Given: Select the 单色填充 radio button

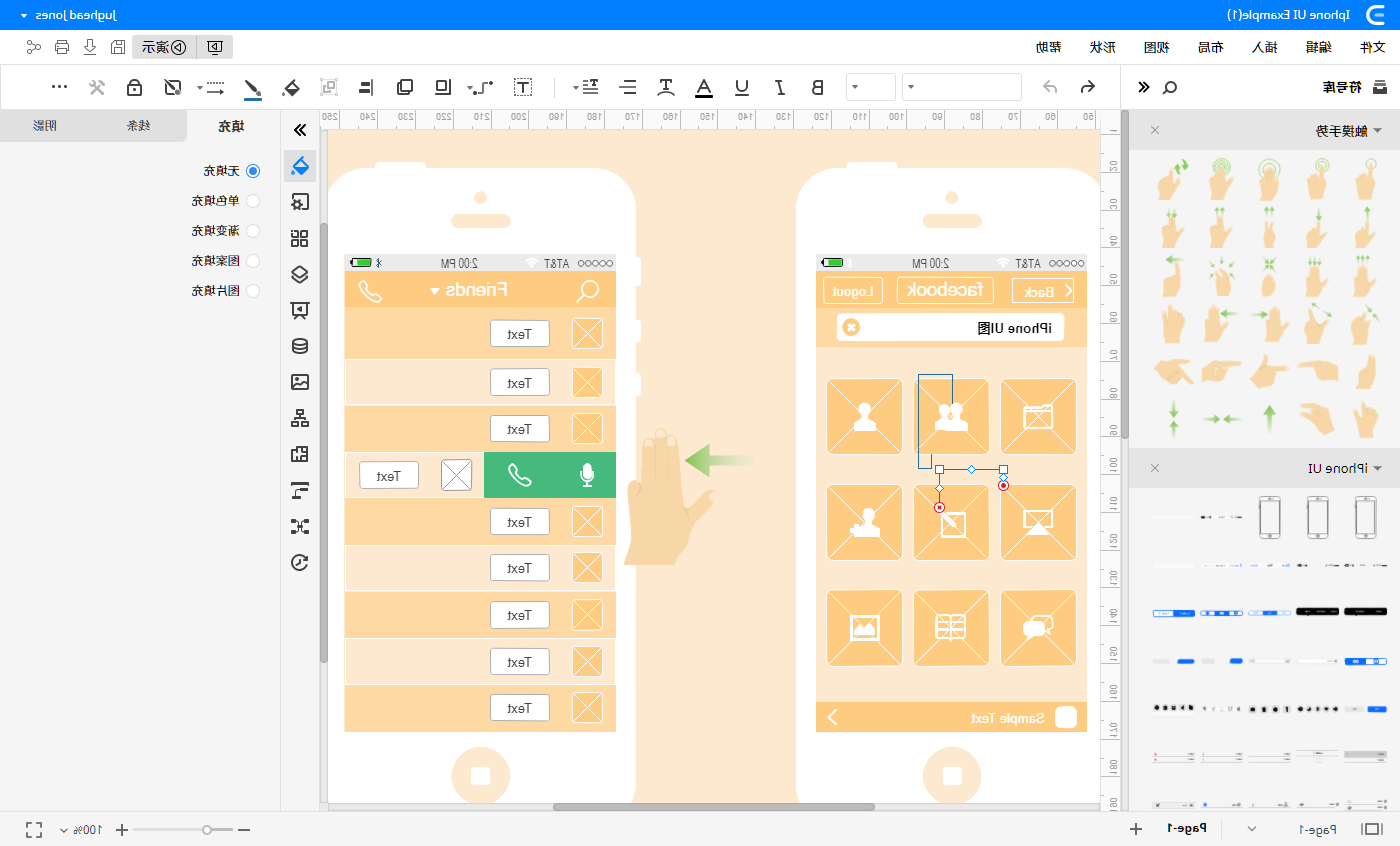Looking at the screenshot, I should coord(252,201).
